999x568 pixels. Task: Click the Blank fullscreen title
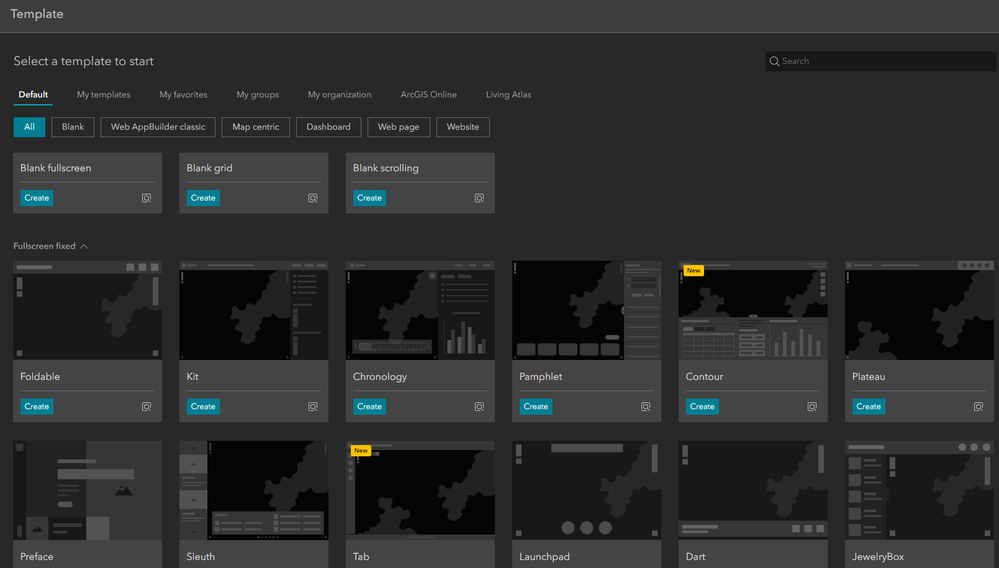(55, 168)
